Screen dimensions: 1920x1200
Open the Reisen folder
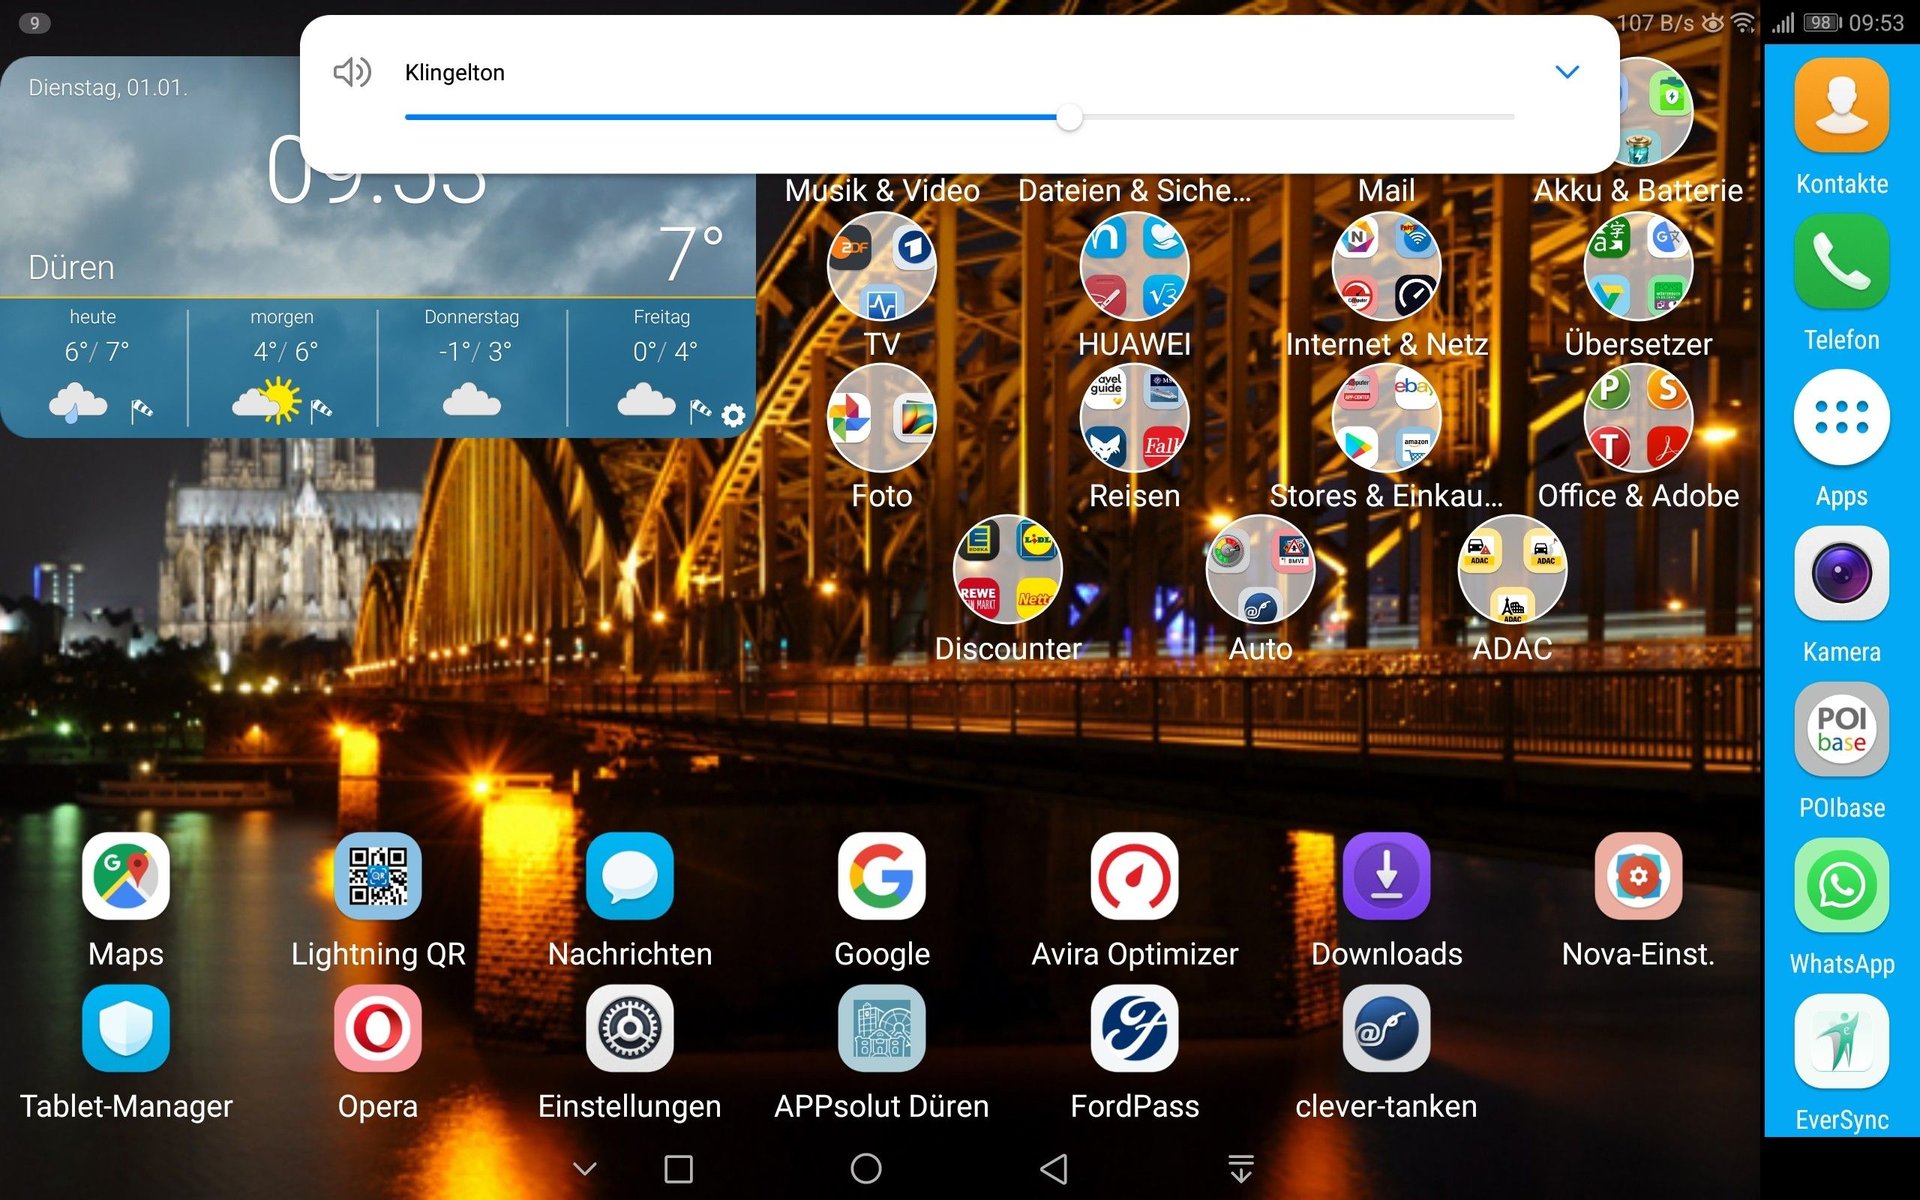pyautogui.click(x=1134, y=418)
